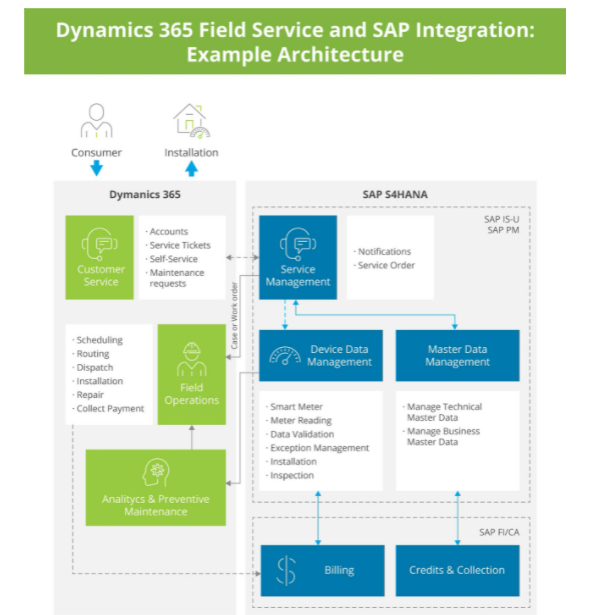Click the Meter Reading list item
607x615 pixels.
299,420
